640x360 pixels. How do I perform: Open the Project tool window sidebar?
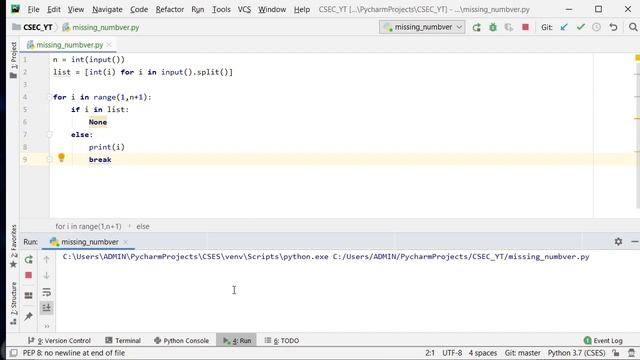13,60
